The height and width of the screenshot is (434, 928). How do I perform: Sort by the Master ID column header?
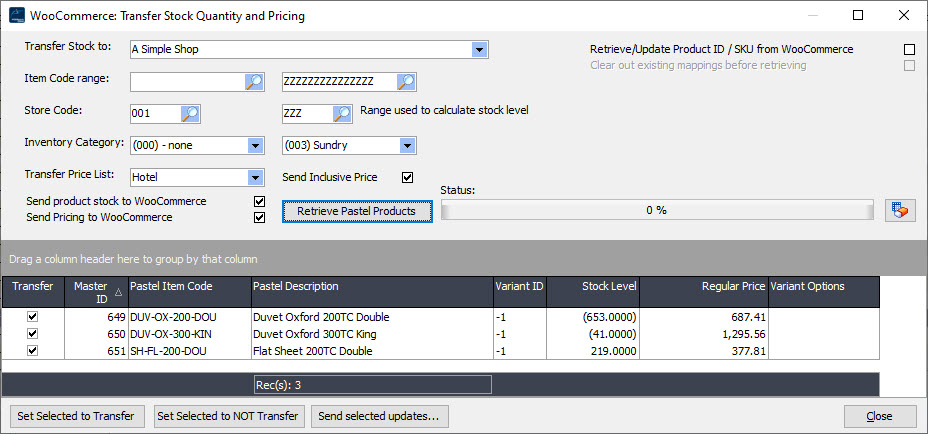(96, 292)
